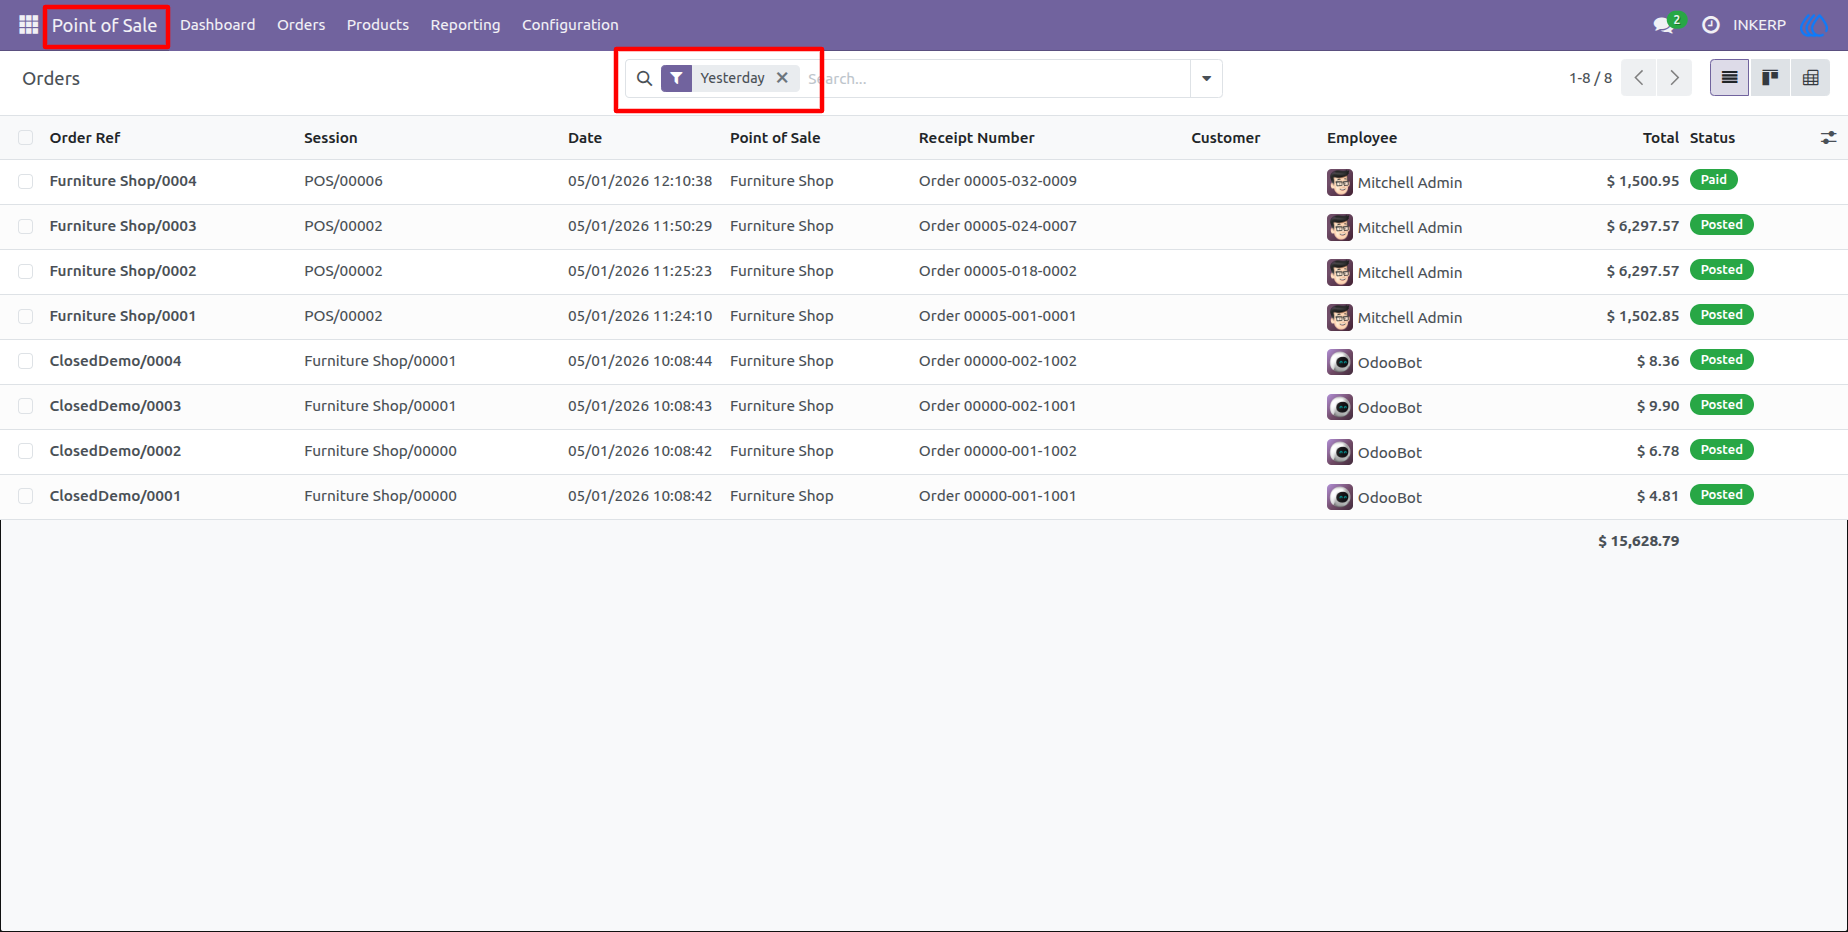Open the Configuration menu

[570, 25]
